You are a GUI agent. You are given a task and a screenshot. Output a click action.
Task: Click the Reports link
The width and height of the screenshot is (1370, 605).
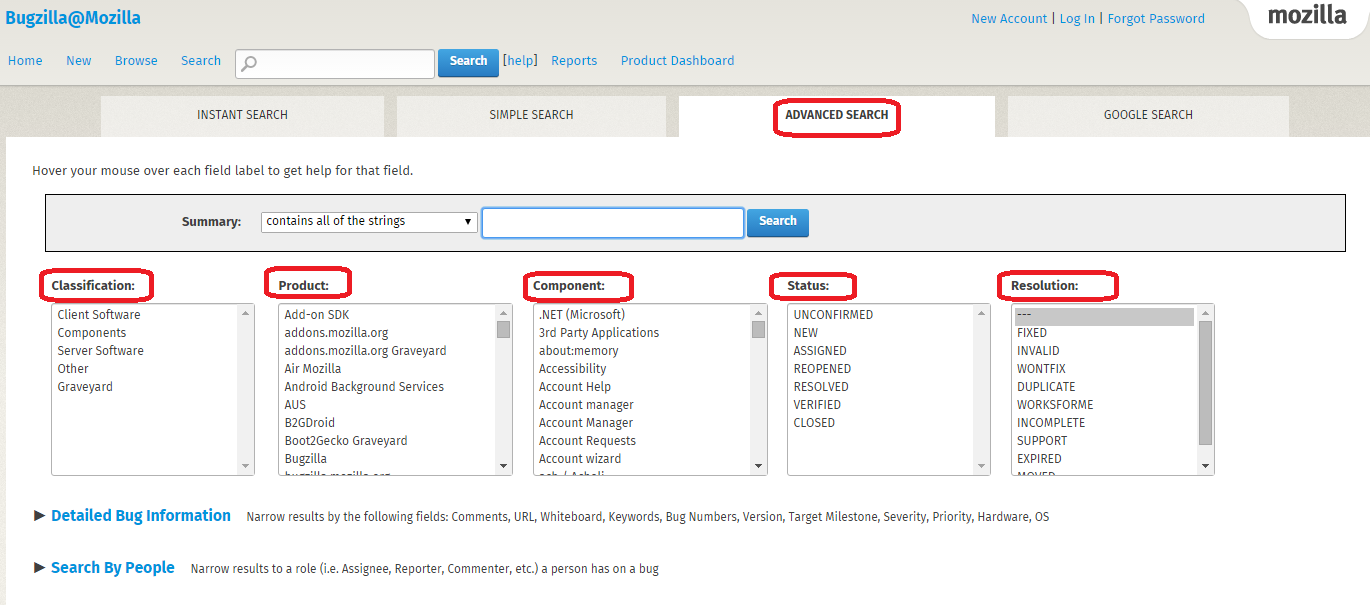[x=574, y=60]
